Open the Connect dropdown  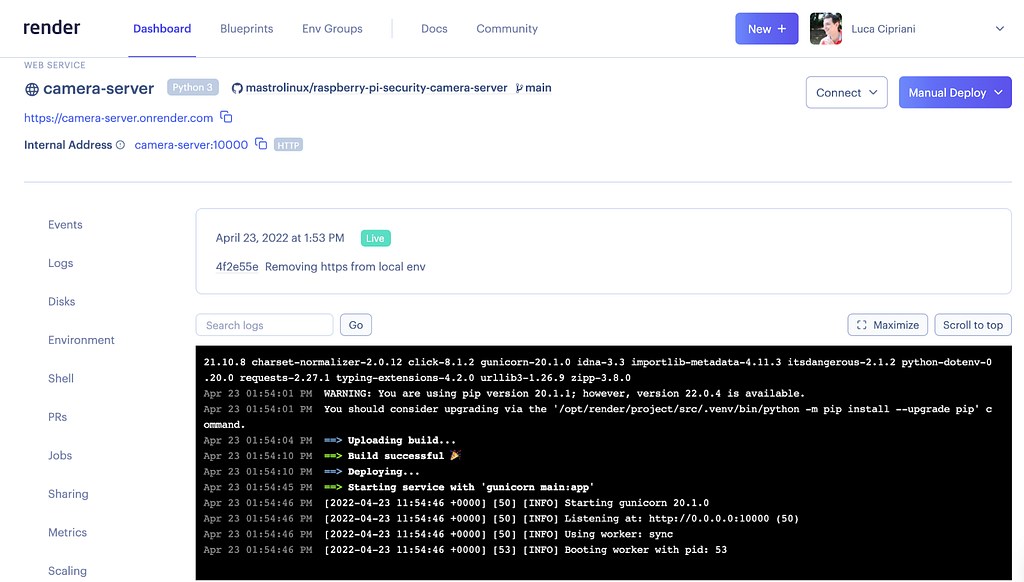point(846,93)
